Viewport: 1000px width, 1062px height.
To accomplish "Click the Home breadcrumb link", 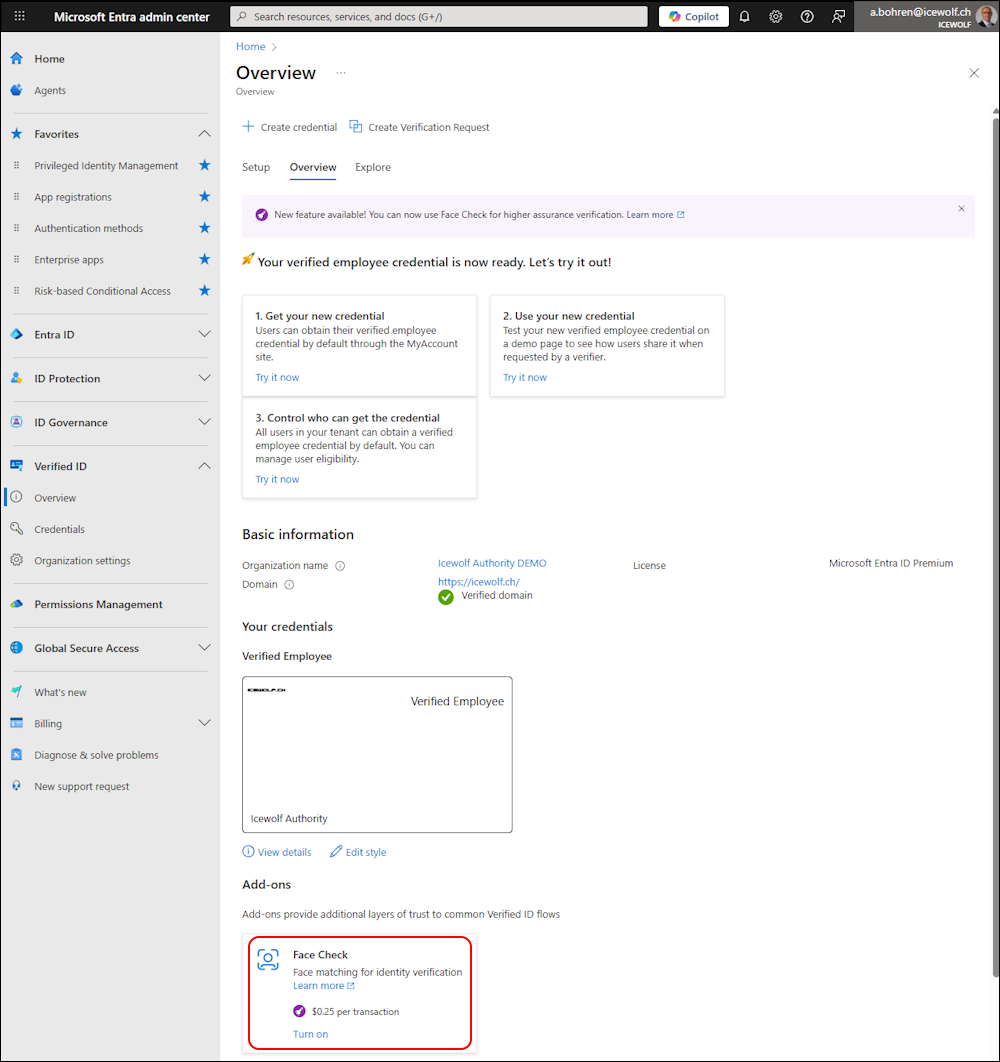I will click(x=251, y=46).
